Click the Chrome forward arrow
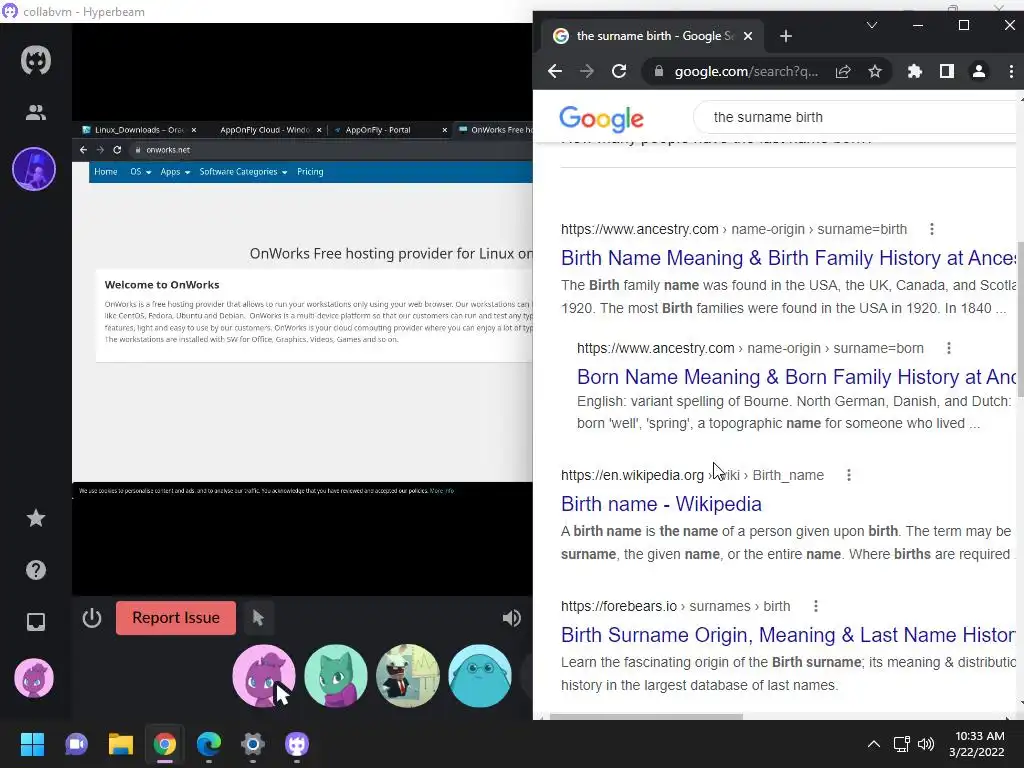Image resolution: width=1024 pixels, height=768 pixels. 586,71
